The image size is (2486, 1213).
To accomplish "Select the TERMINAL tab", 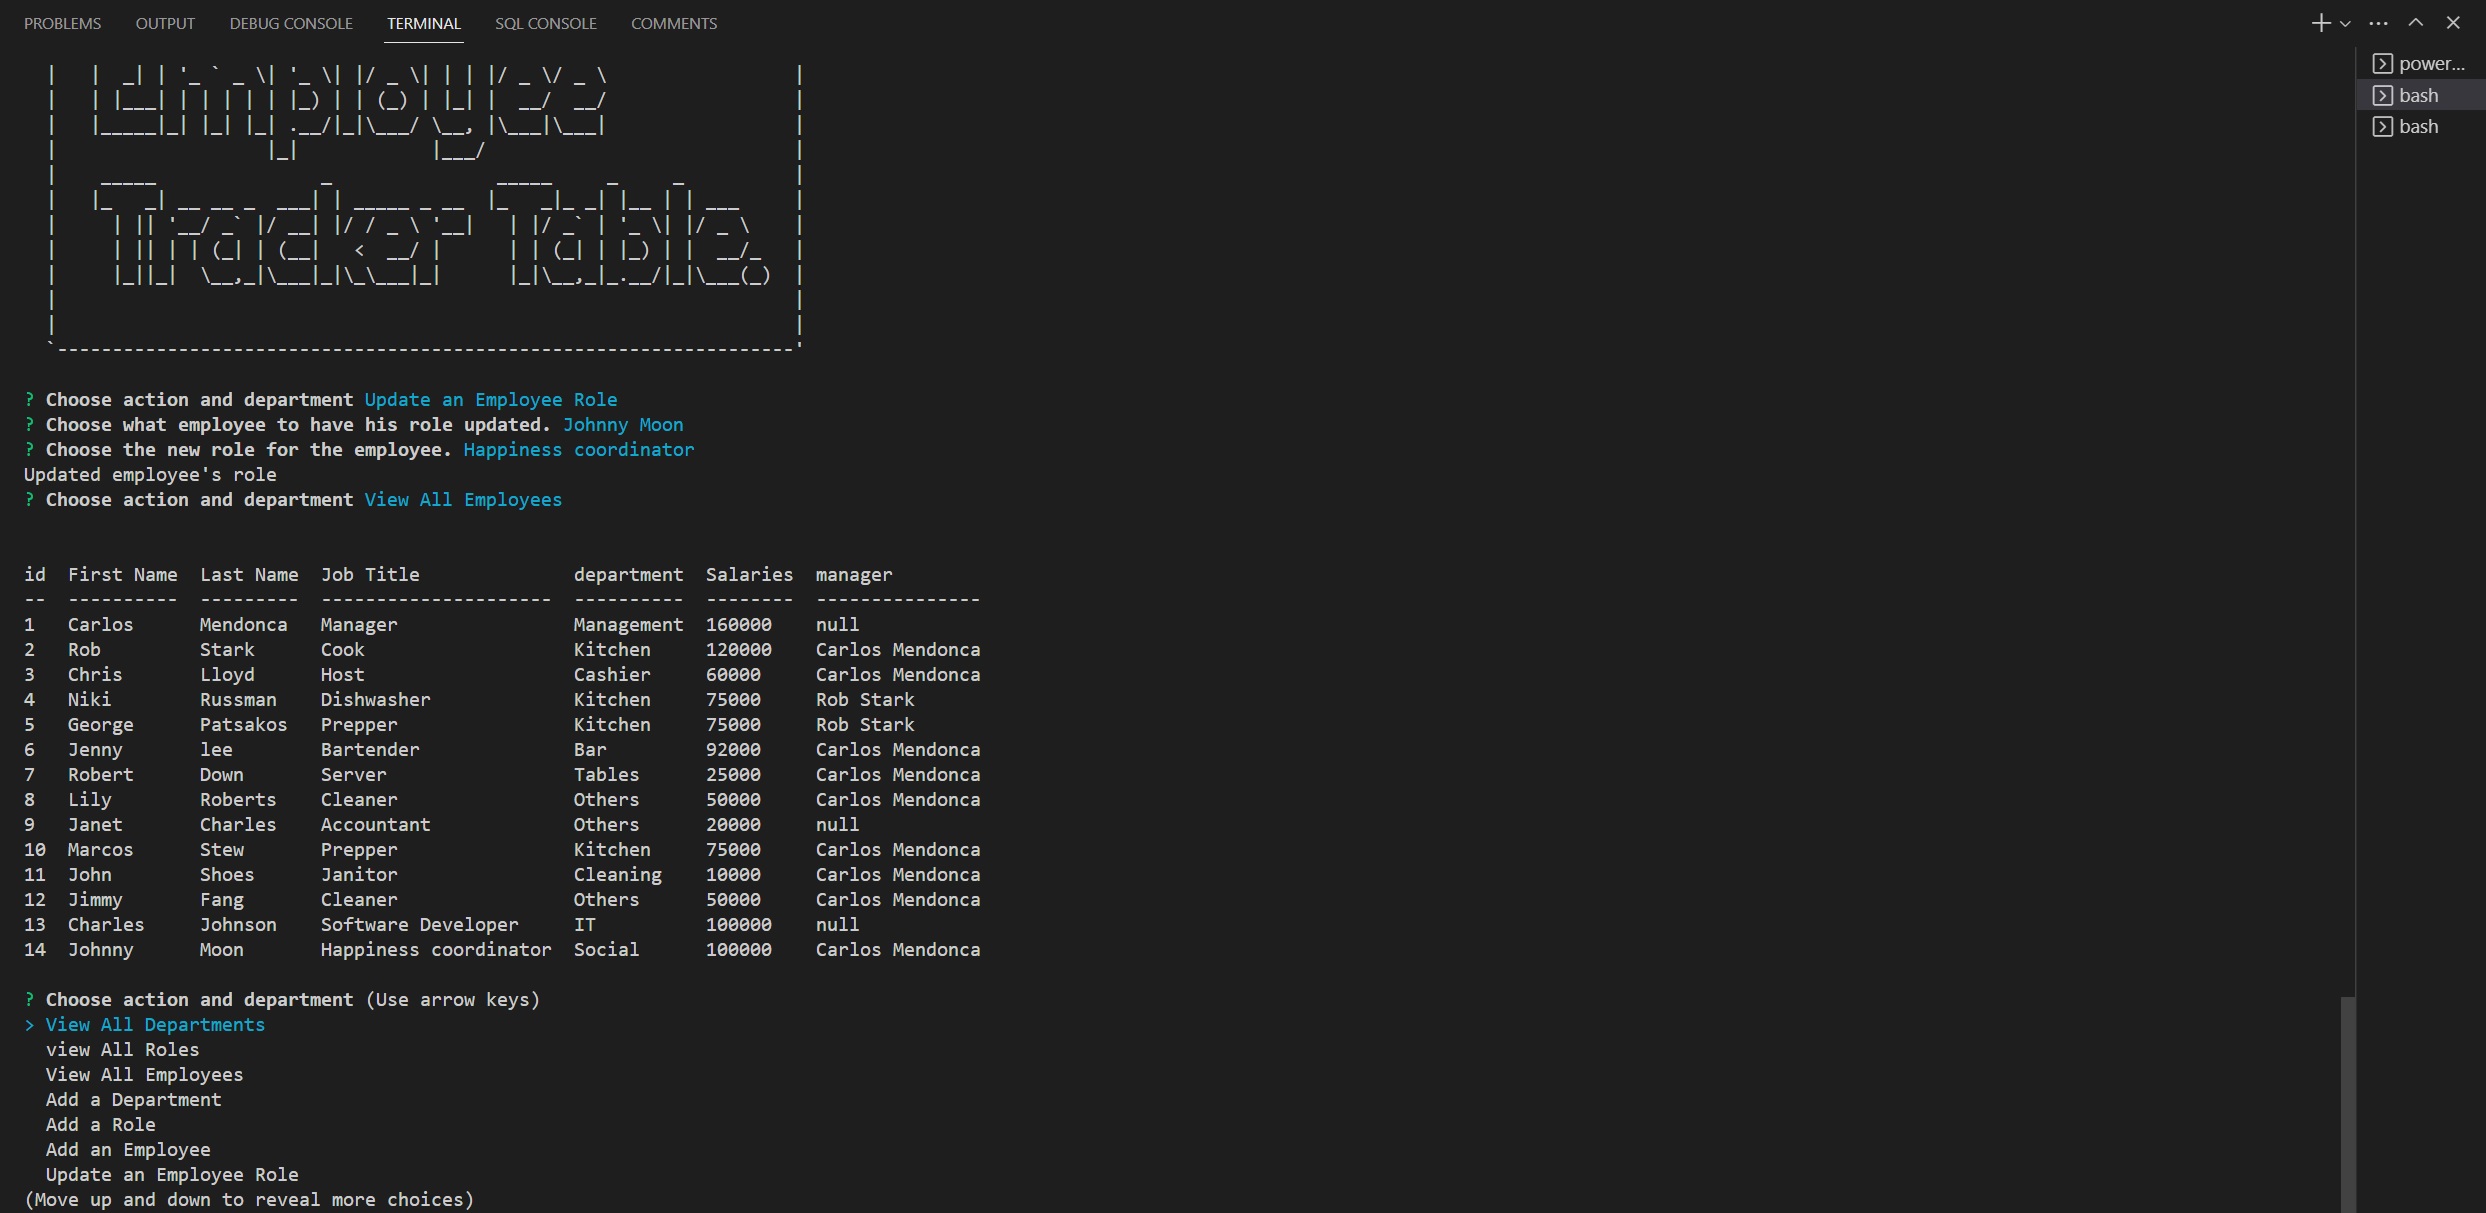I will tap(424, 23).
